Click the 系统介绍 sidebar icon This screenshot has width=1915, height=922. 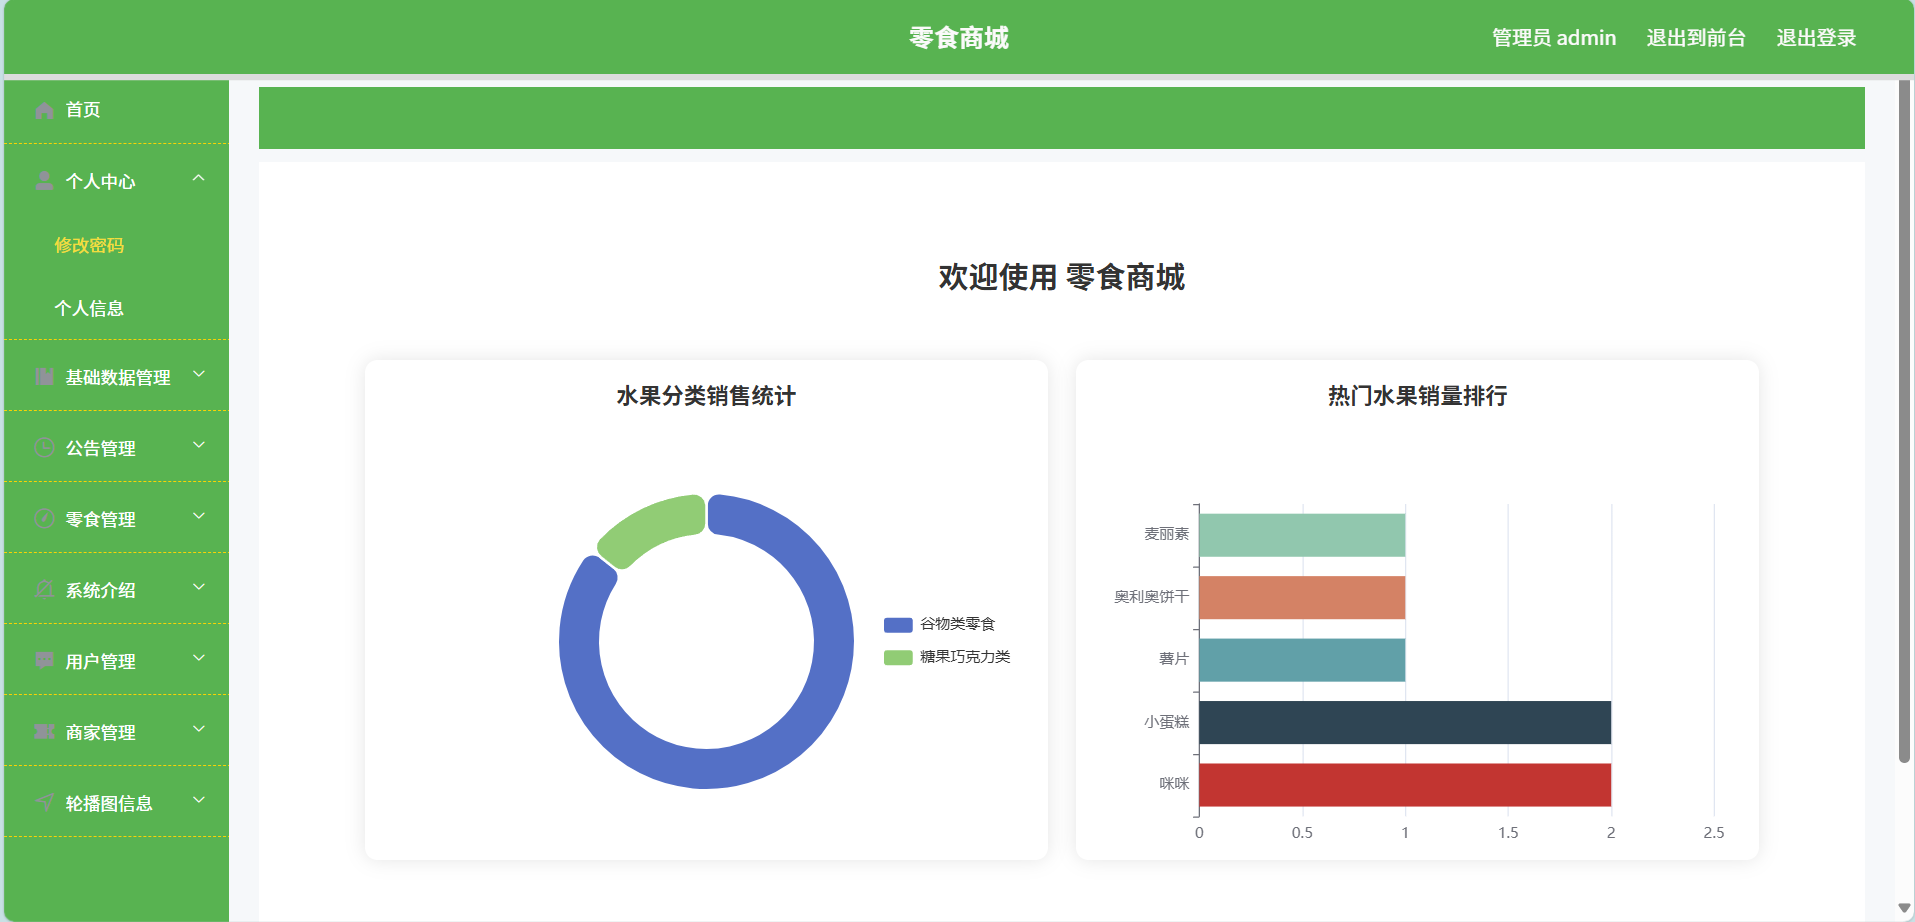(x=44, y=590)
